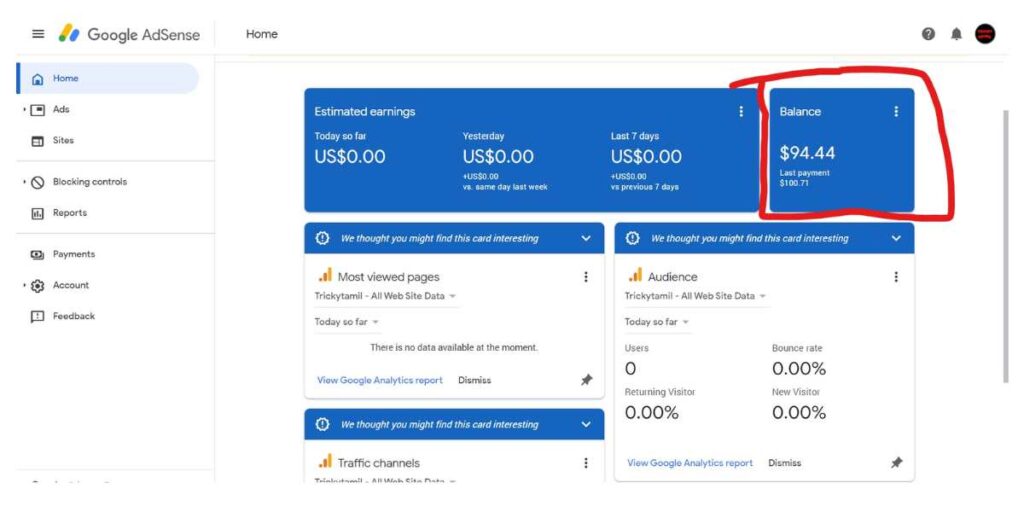Click the page vertical scrollbar
The height and width of the screenshot is (512, 1024).
[x=1005, y=246]
